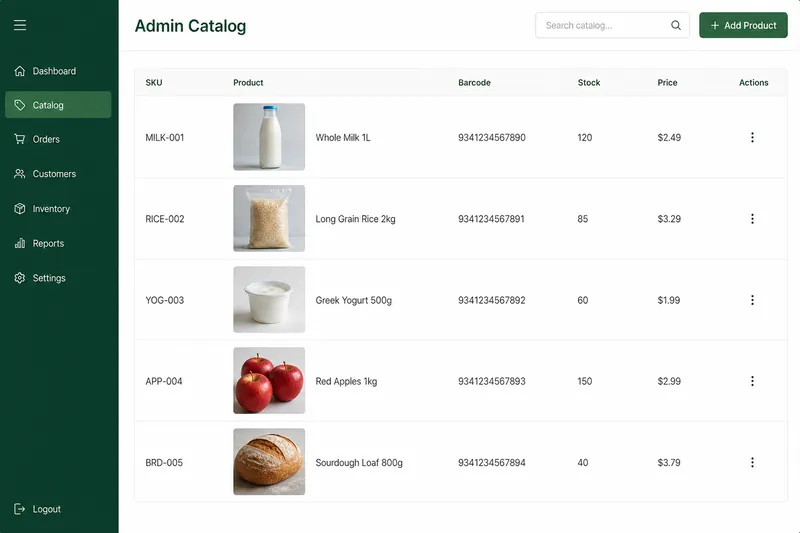
Task: Click barcode 9341234567894
Action: click(x=492, y=463)
